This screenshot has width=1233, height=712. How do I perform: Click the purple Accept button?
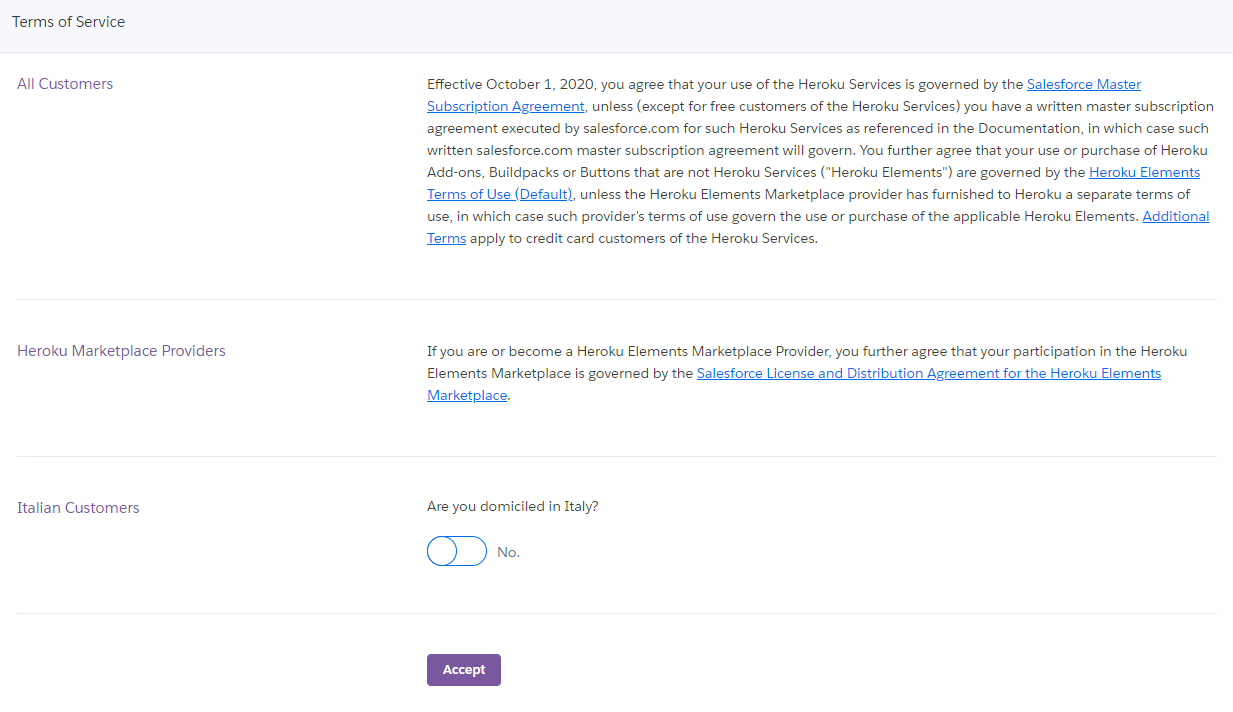(464, 670)
